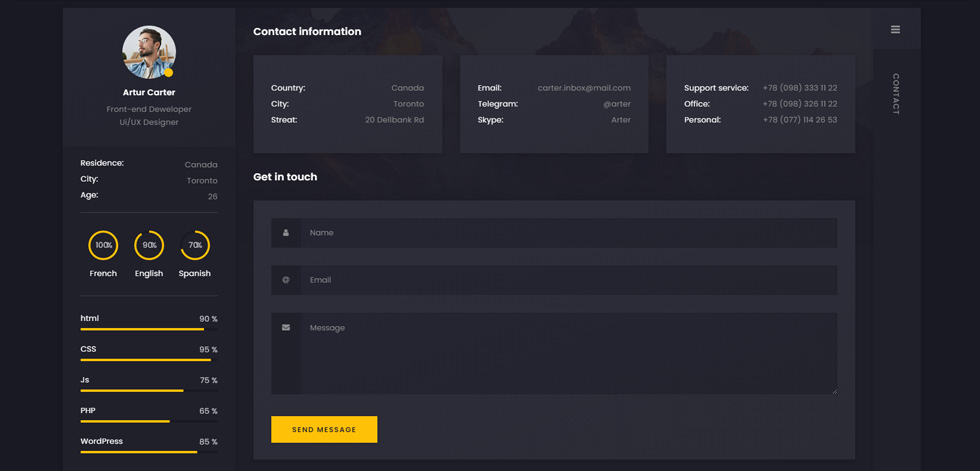Click into the Email input field
980x471 pixels.
[x=569, y=280]
